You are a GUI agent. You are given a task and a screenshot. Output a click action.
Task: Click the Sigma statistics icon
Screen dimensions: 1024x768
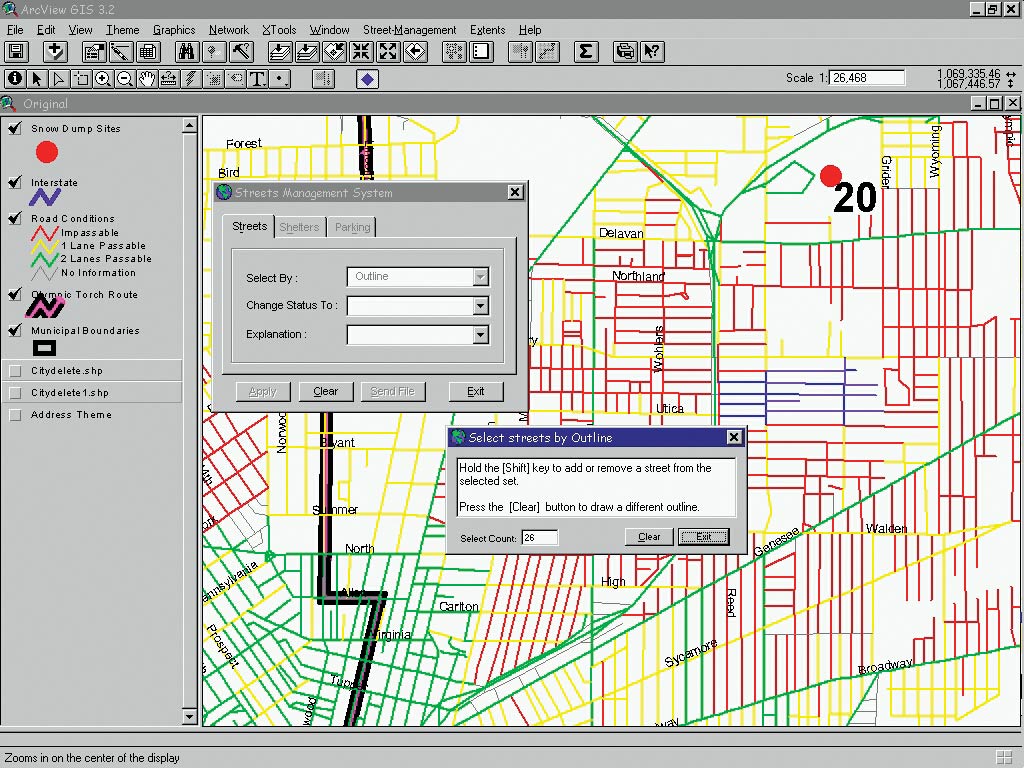click(x=586, y=52)
